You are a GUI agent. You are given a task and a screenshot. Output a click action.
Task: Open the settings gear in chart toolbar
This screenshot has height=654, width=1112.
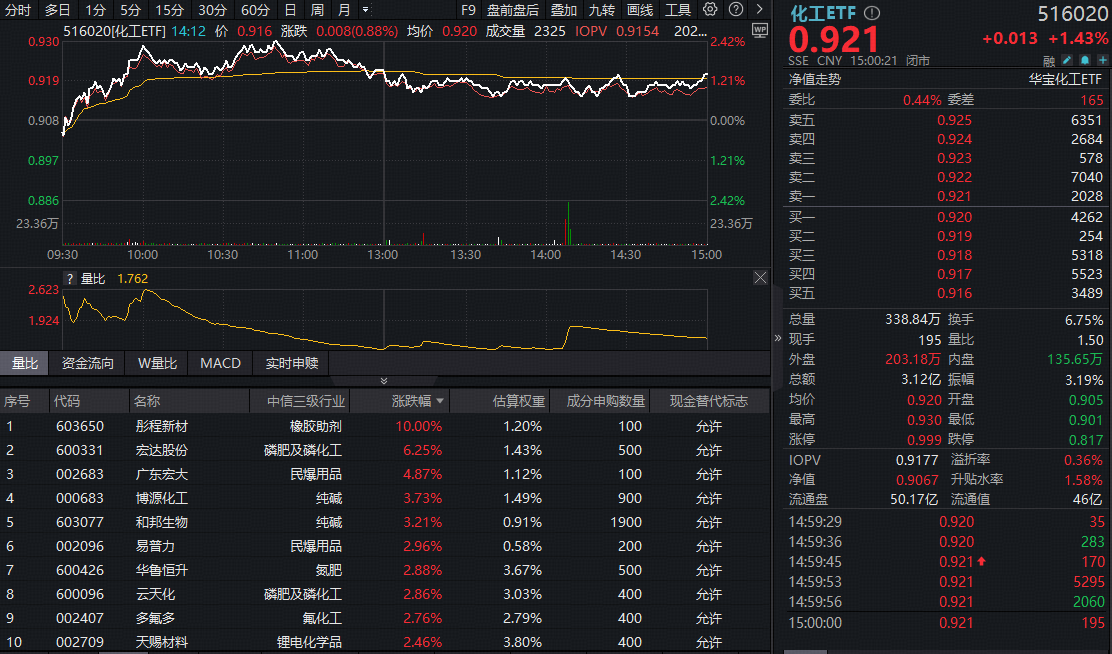click(710, 9)
